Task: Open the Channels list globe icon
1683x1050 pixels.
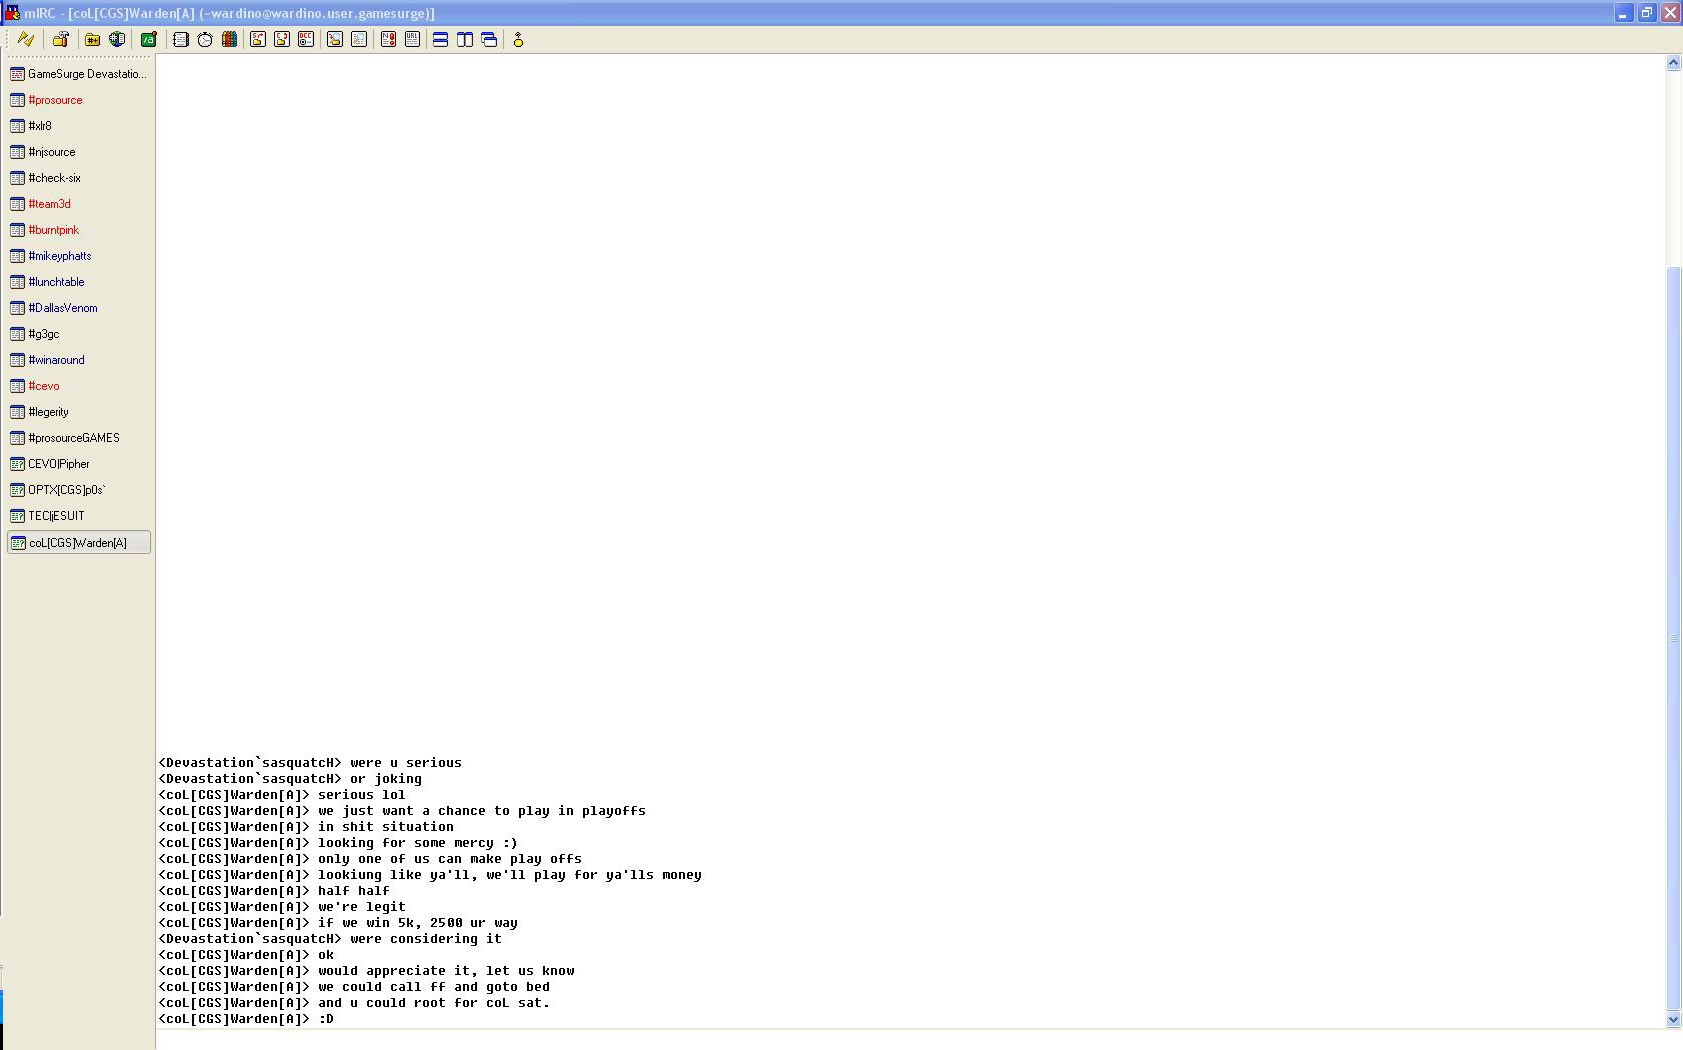Action: click(x=117, y=39)
